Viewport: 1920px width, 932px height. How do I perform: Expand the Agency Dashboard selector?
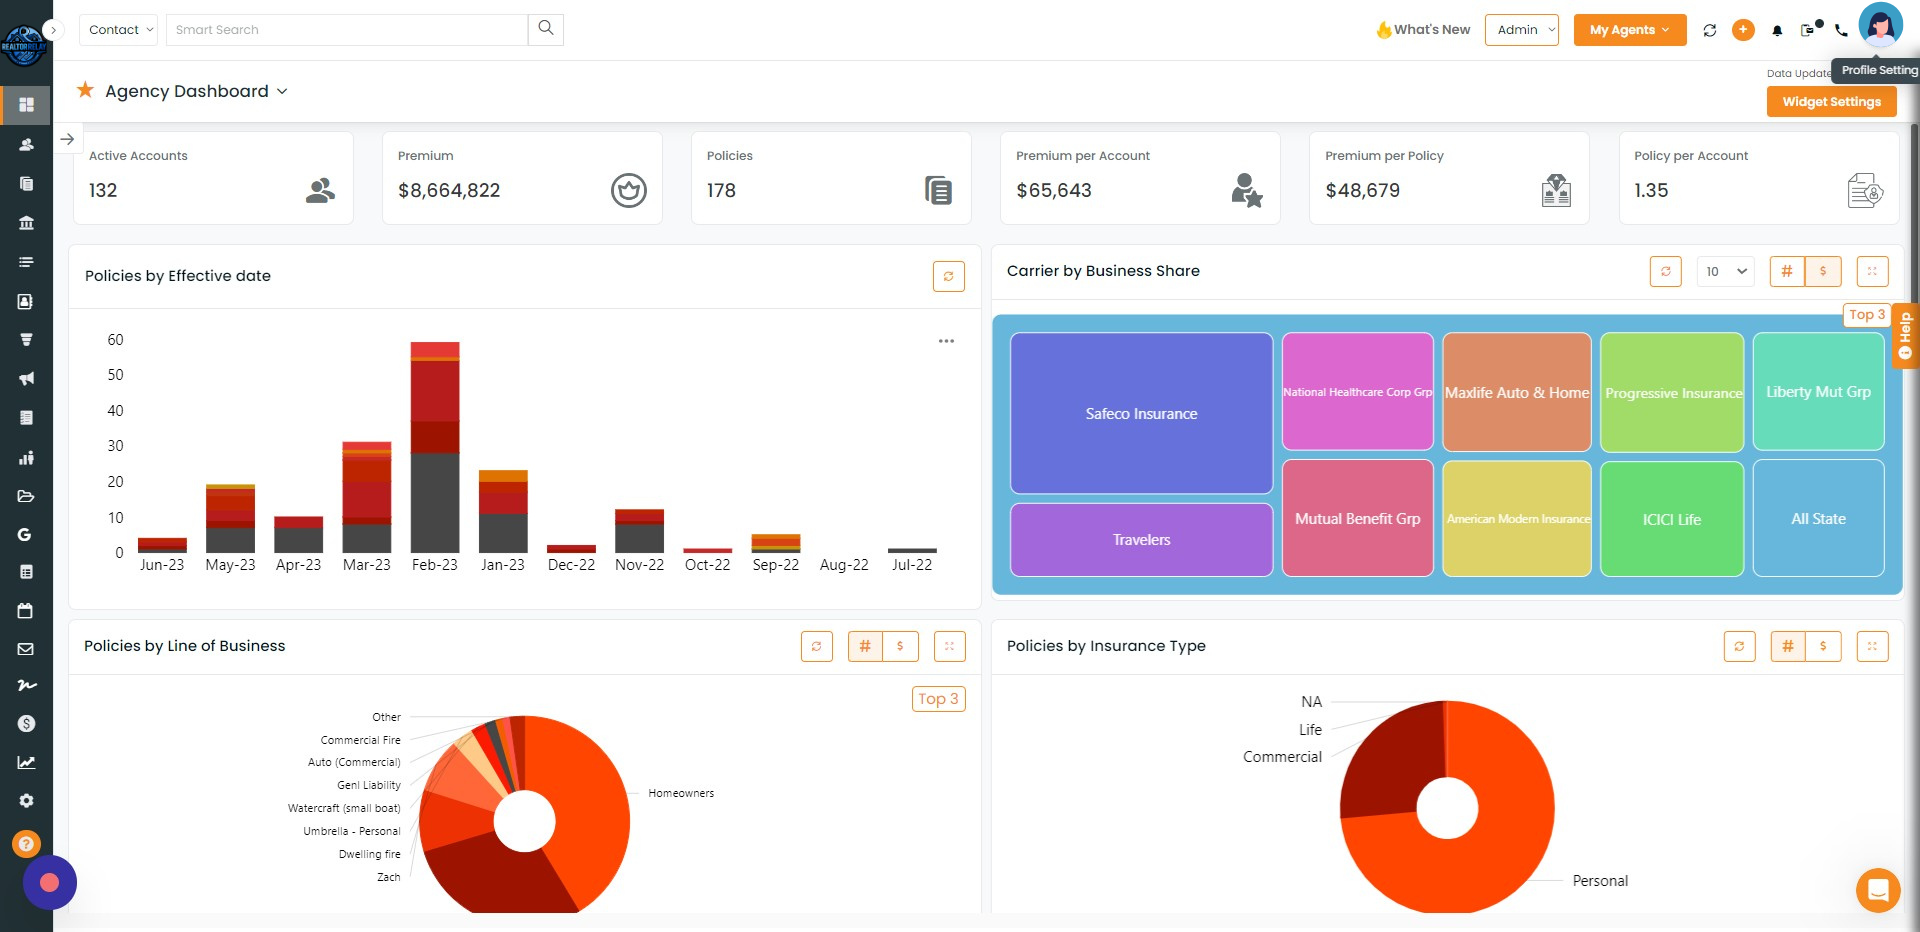point(281,91)
